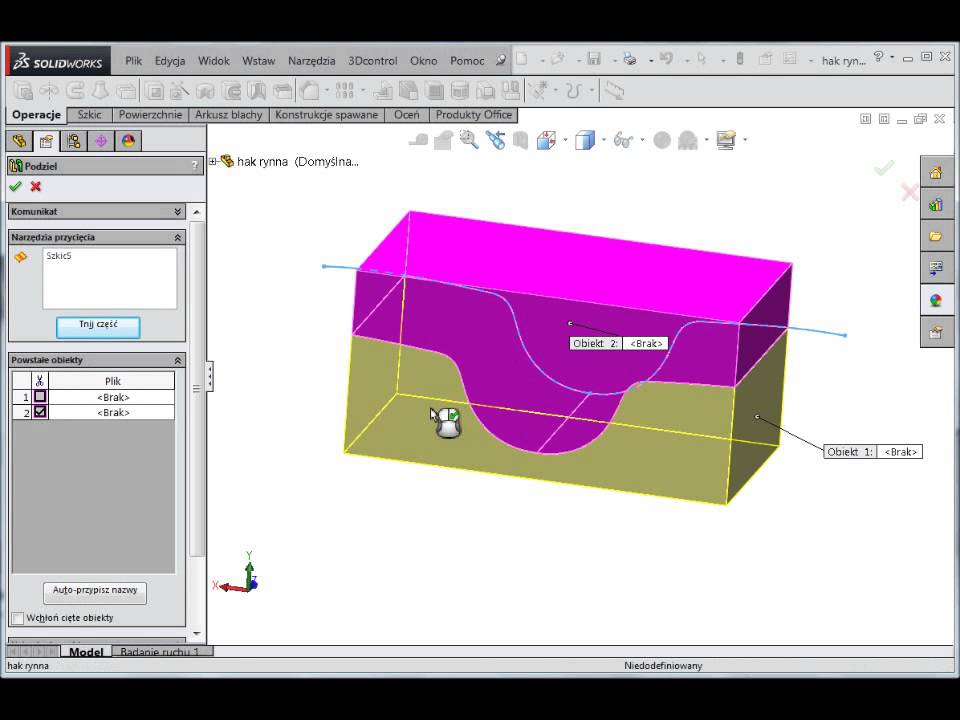Image resolution: width=960 pixels, height=720 pixels.
Task: Switch to the Powierzchnie tab
Action: (150, 114)
